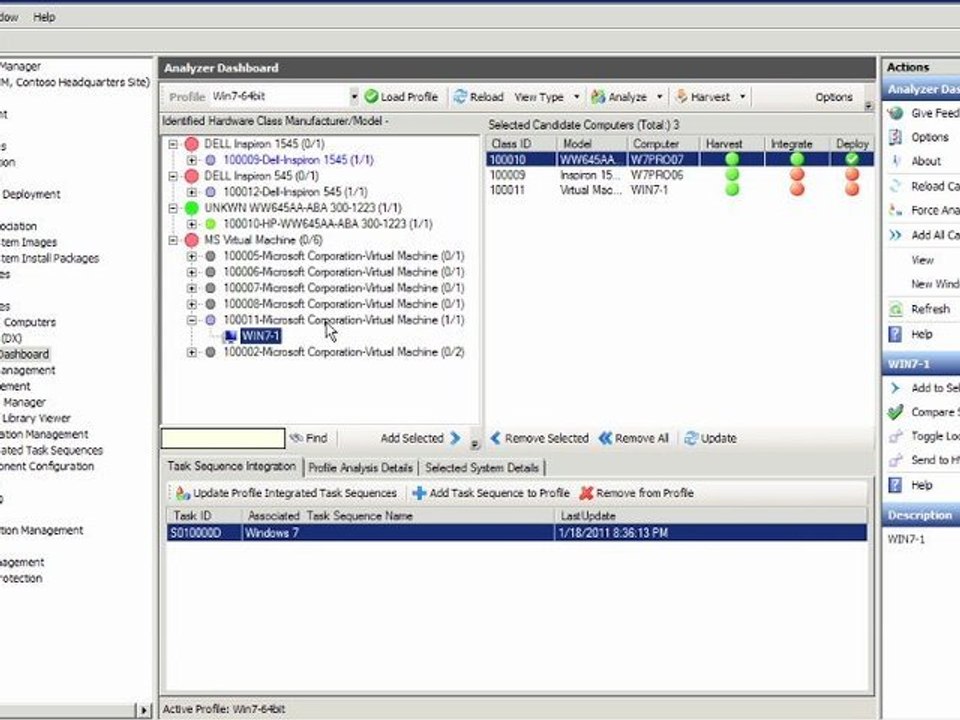Expand the 100002-Microsoft Corporation-Virtual Machine node
This screenshot has width=960, height=720.
tap(192, 352)
